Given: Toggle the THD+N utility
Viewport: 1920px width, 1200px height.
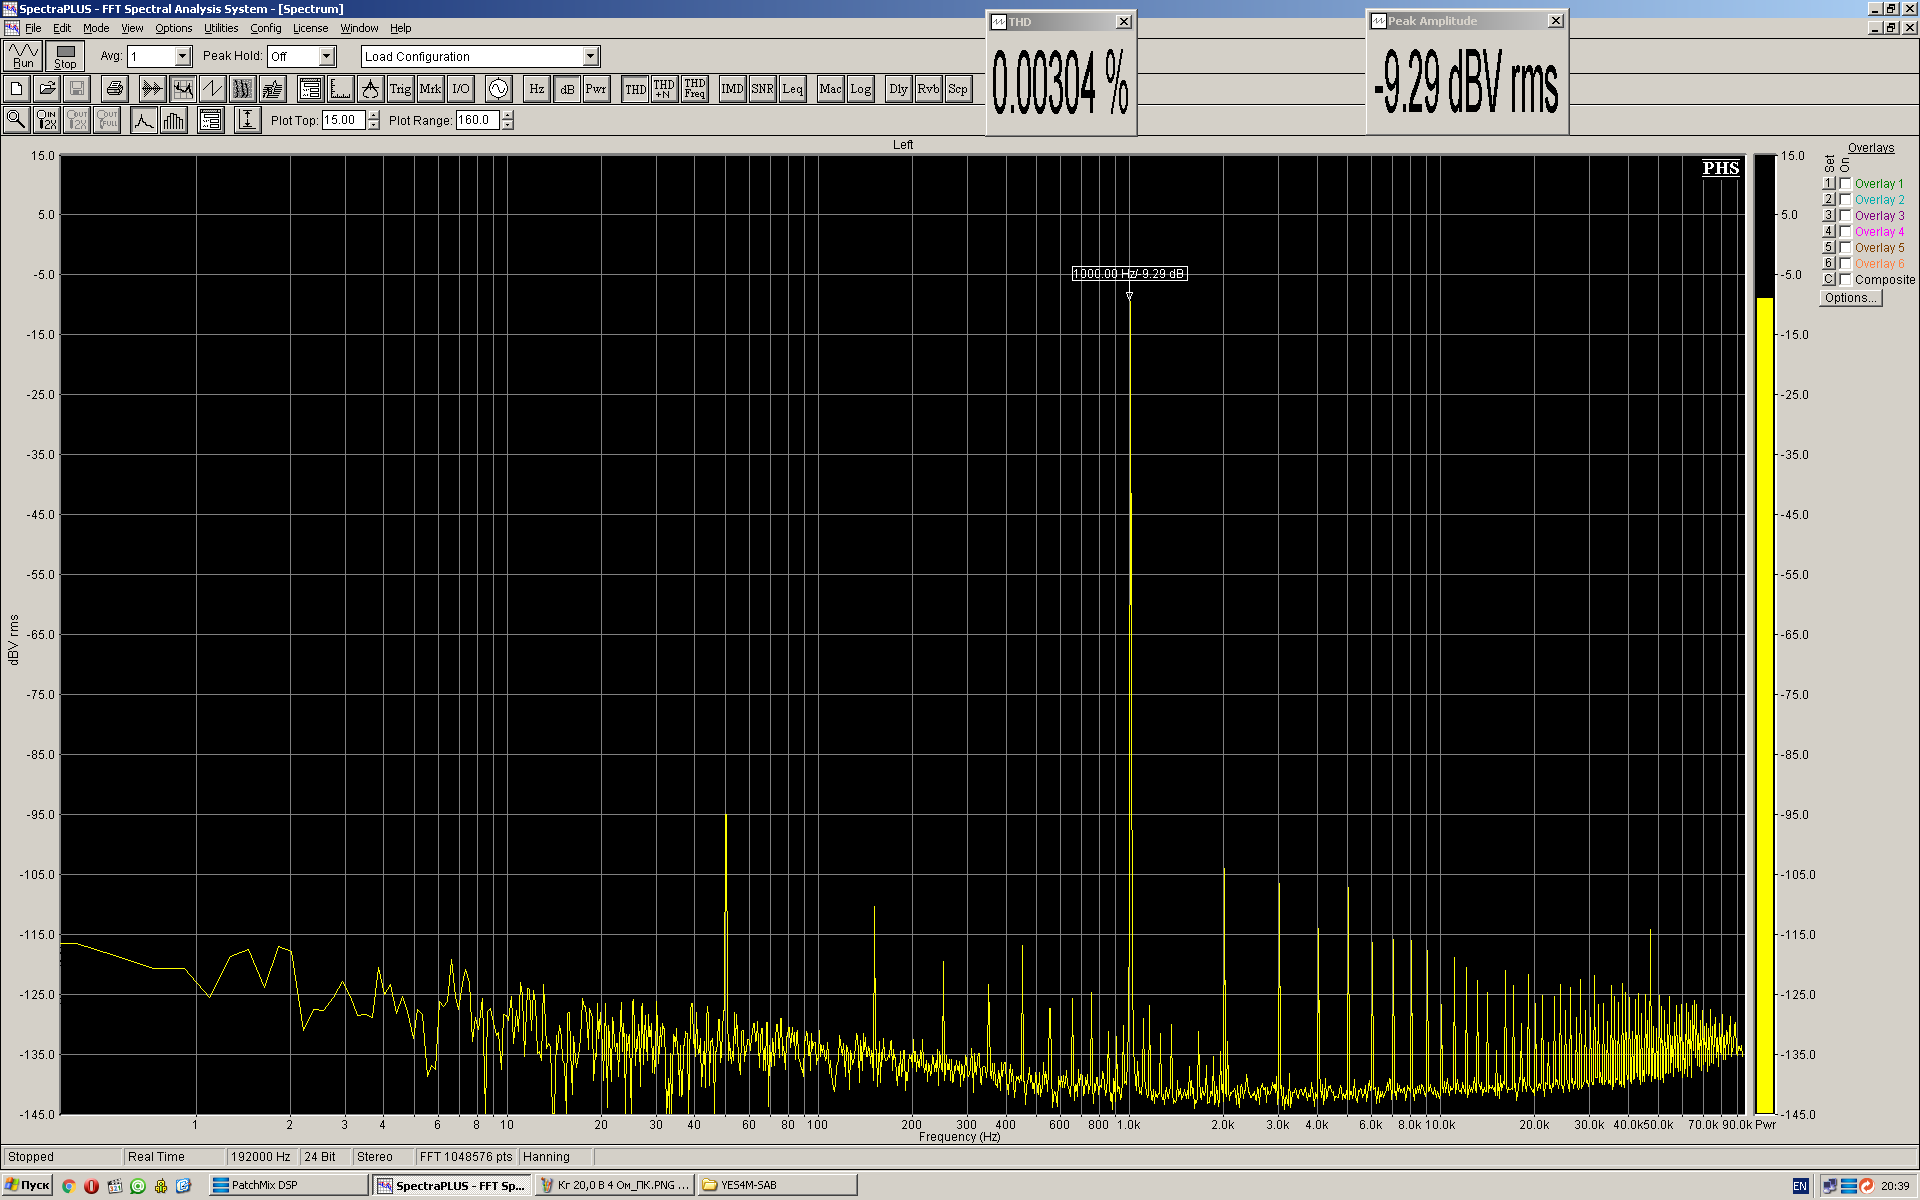Looking at the screenshot, I should coord(664,89).
